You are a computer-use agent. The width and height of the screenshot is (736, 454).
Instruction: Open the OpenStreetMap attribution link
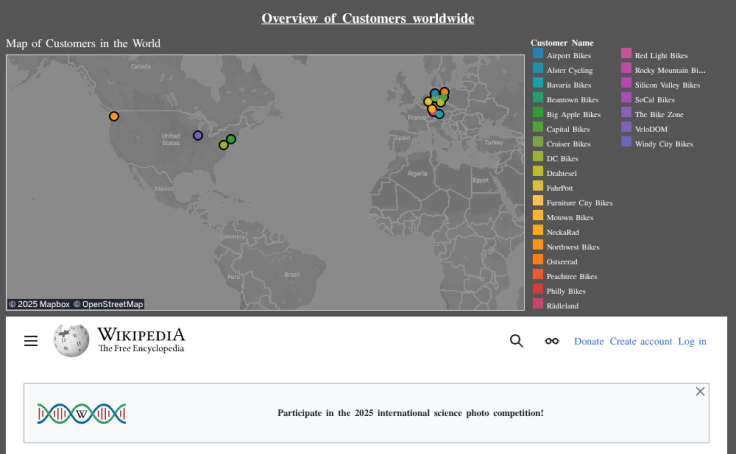pyautogui.click(x=112, y=304)
